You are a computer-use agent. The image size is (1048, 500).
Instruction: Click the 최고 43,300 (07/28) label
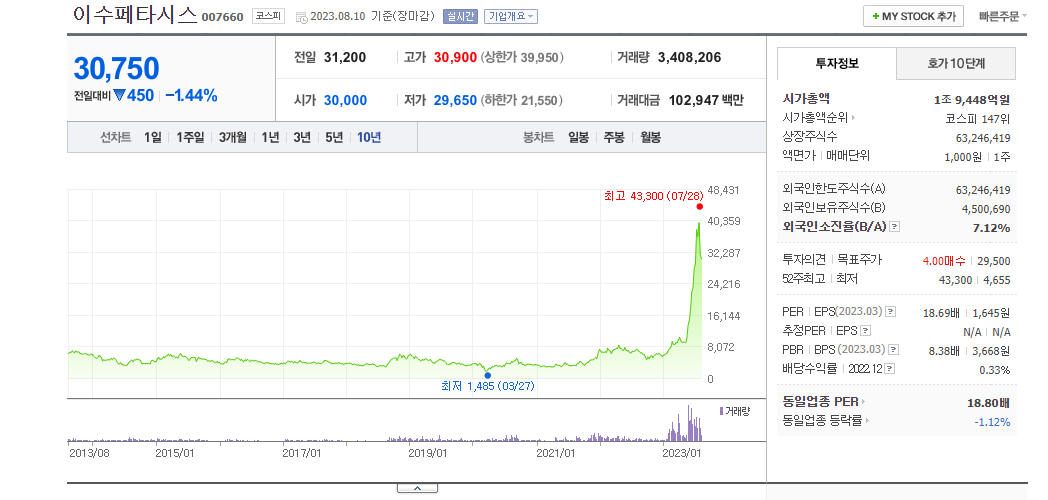[653, 196]
